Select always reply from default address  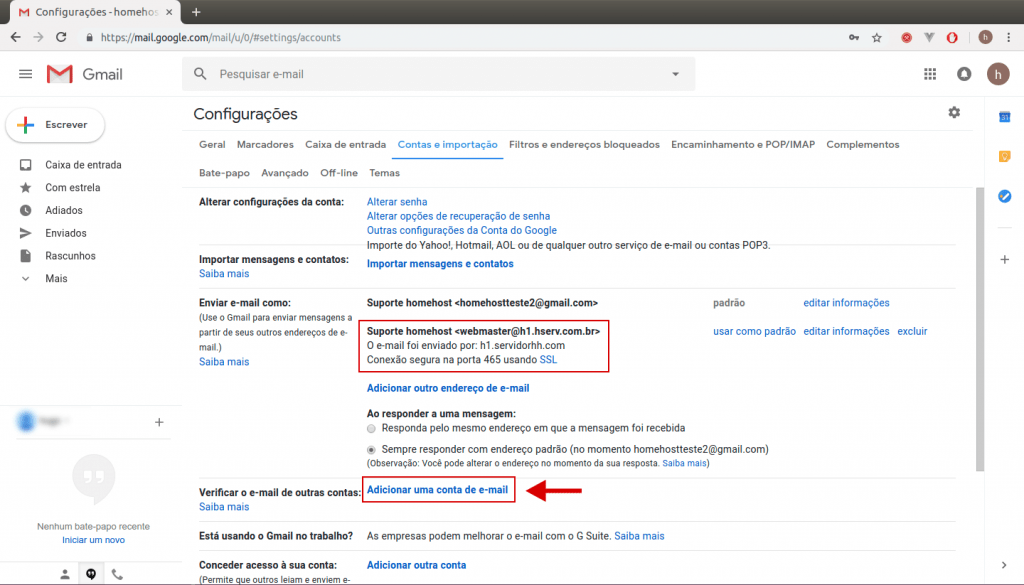[x=371, y=449]
